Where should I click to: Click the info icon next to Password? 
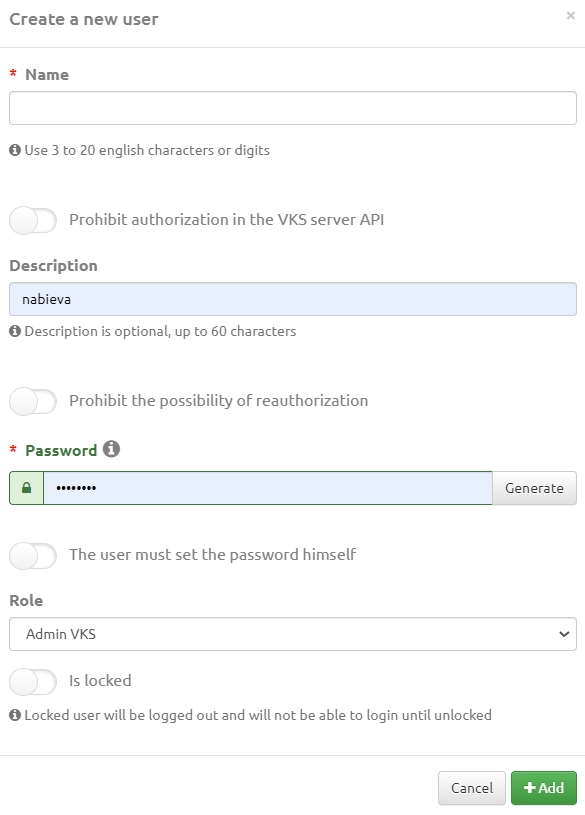pos(111,449)
